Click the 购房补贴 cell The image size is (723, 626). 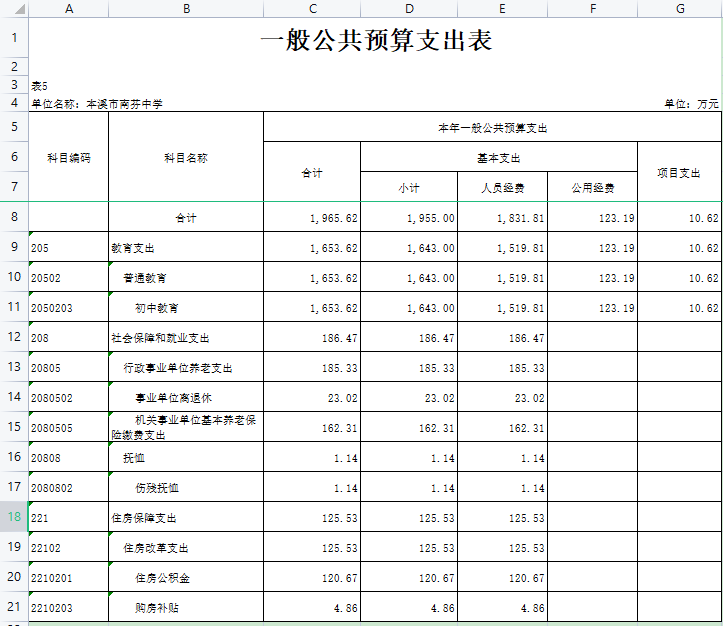coord(186,607)
